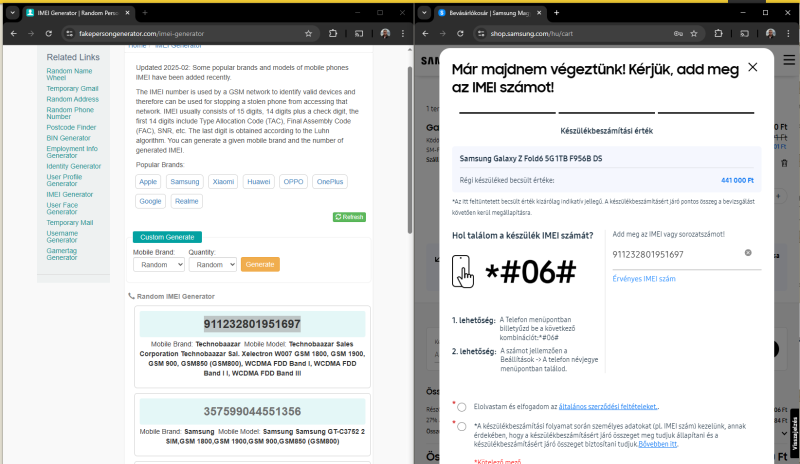Open Random Address link
The image size is (800, 464).
(72, 99)
